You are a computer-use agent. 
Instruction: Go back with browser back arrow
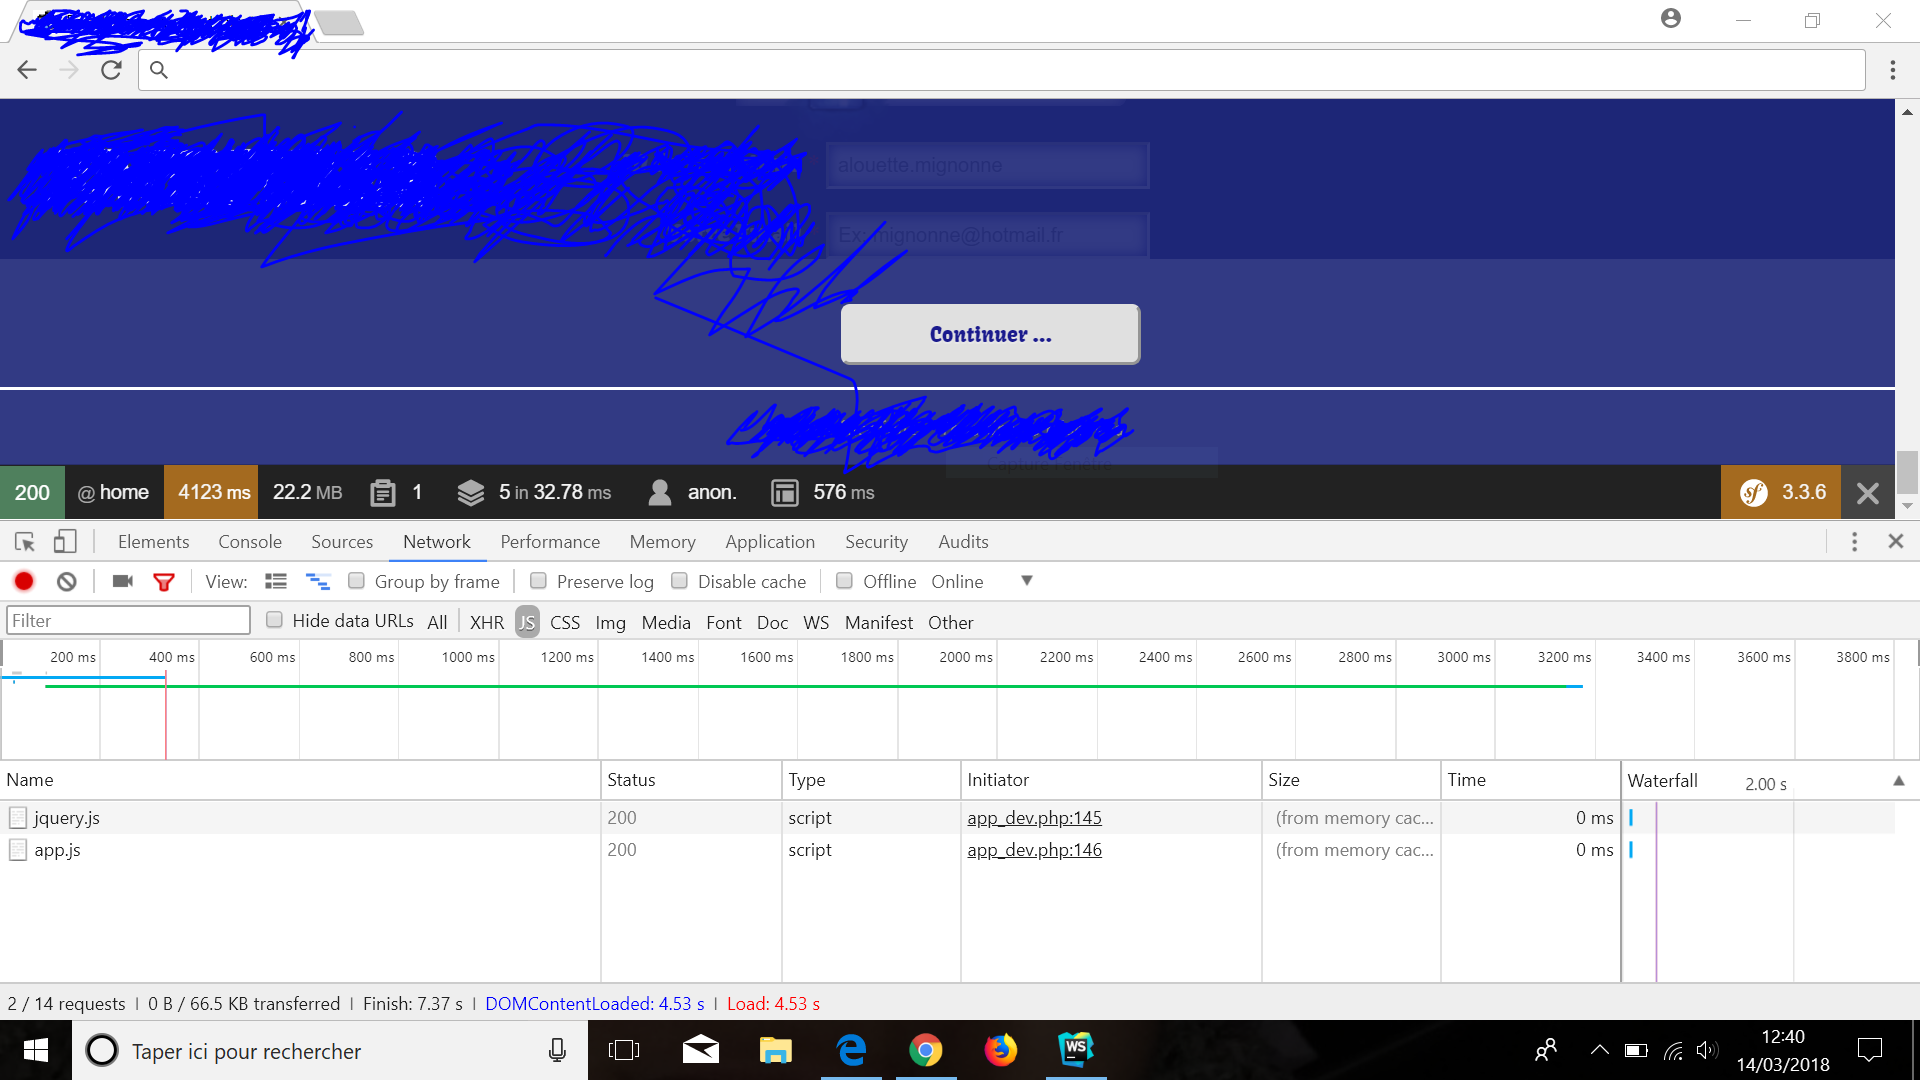click(x=27, y=70)
